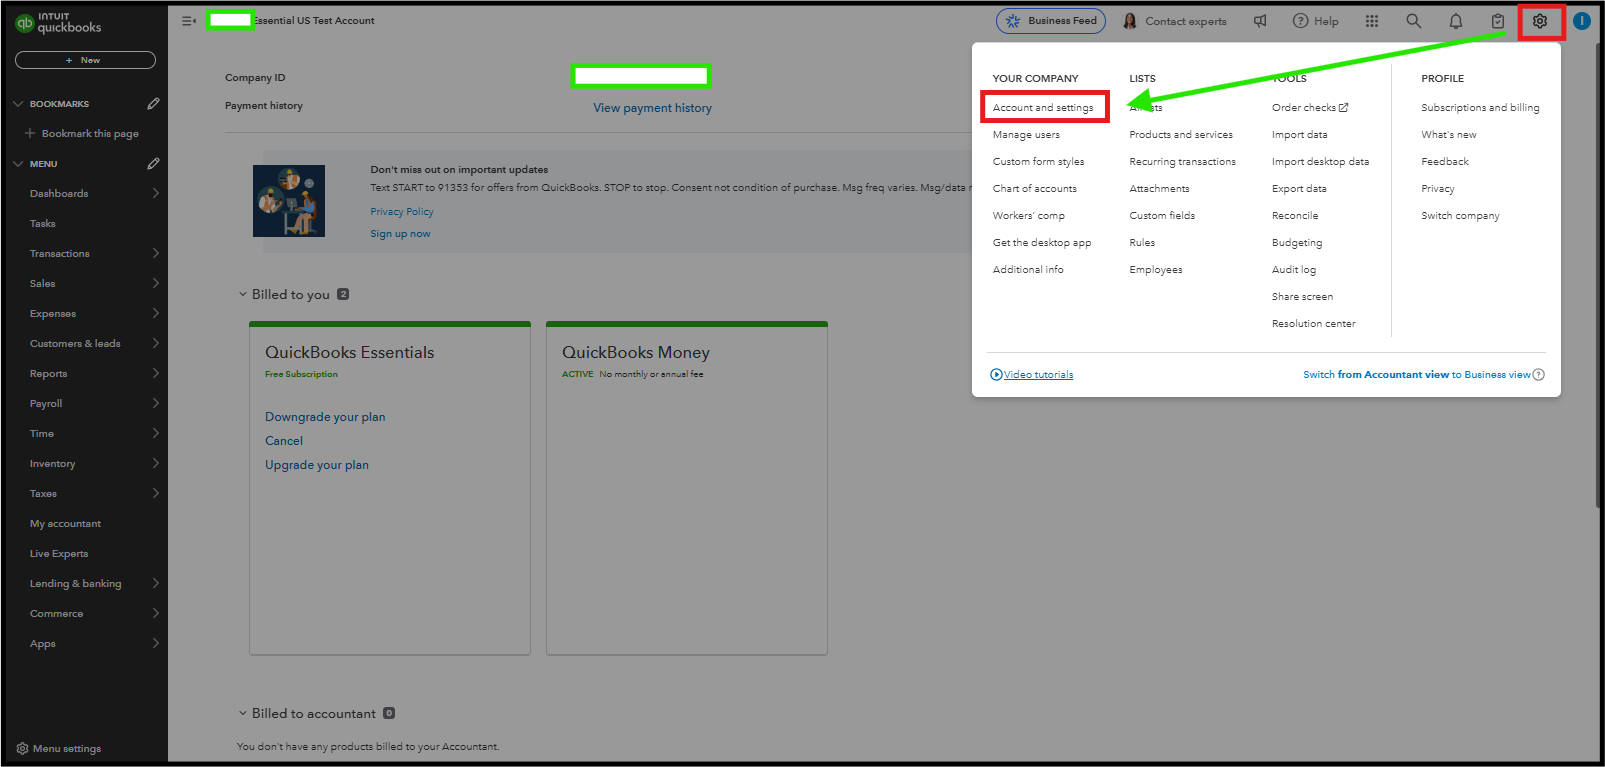Expand the Payroll submenu arrow
The width and height of the screenshot is (1605, 767).
(155, 404)
